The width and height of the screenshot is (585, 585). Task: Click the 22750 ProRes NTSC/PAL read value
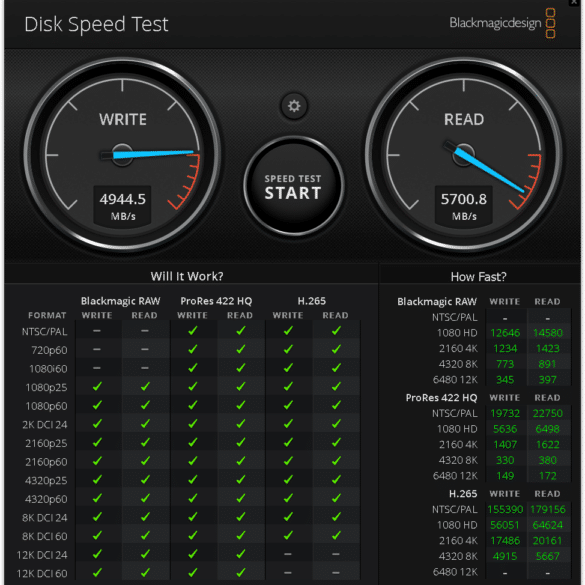547,413
